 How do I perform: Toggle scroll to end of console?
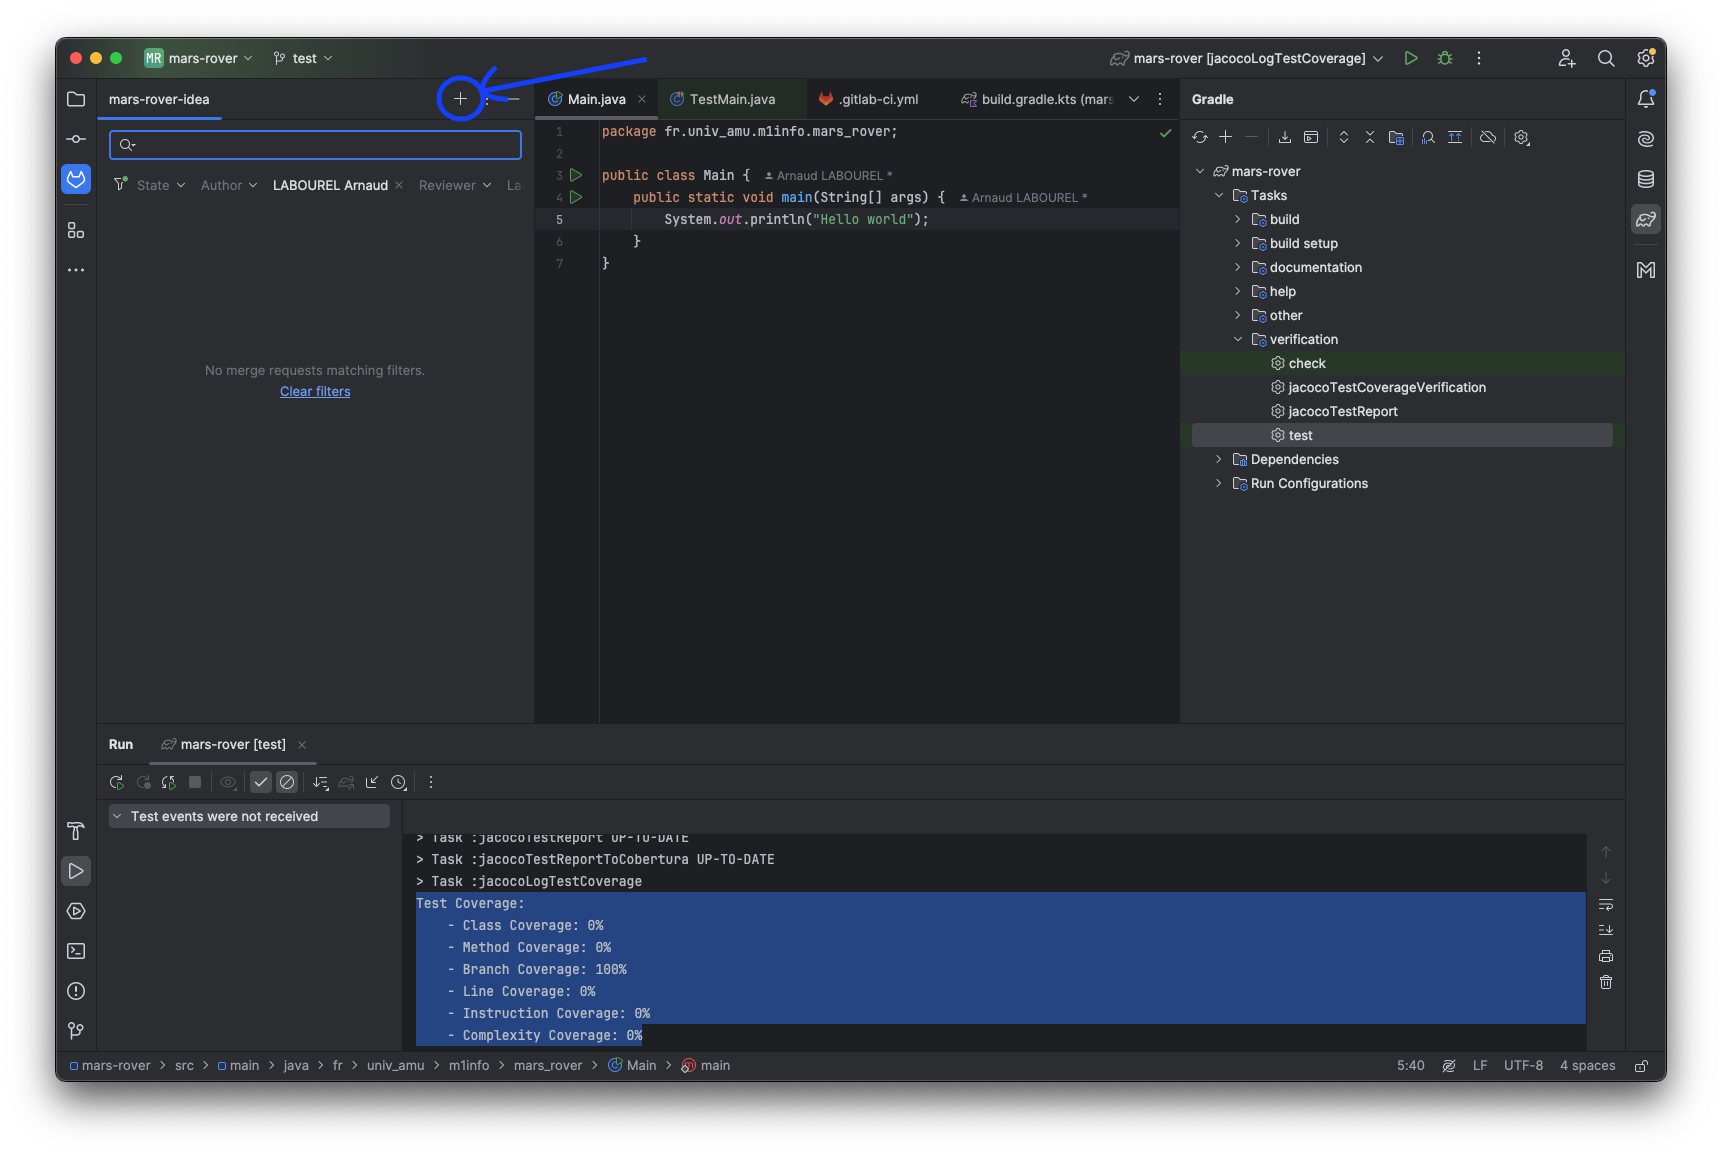click(1606, 930)
